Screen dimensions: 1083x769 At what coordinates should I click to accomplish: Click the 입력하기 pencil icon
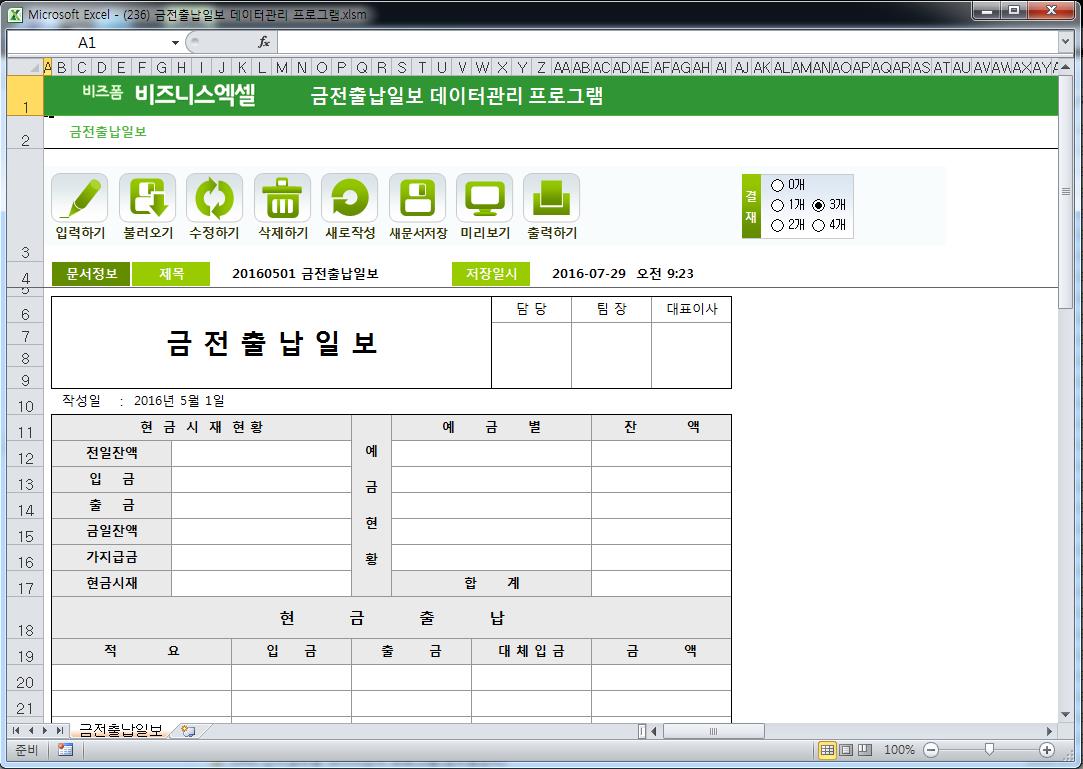(x=79, y=199)
